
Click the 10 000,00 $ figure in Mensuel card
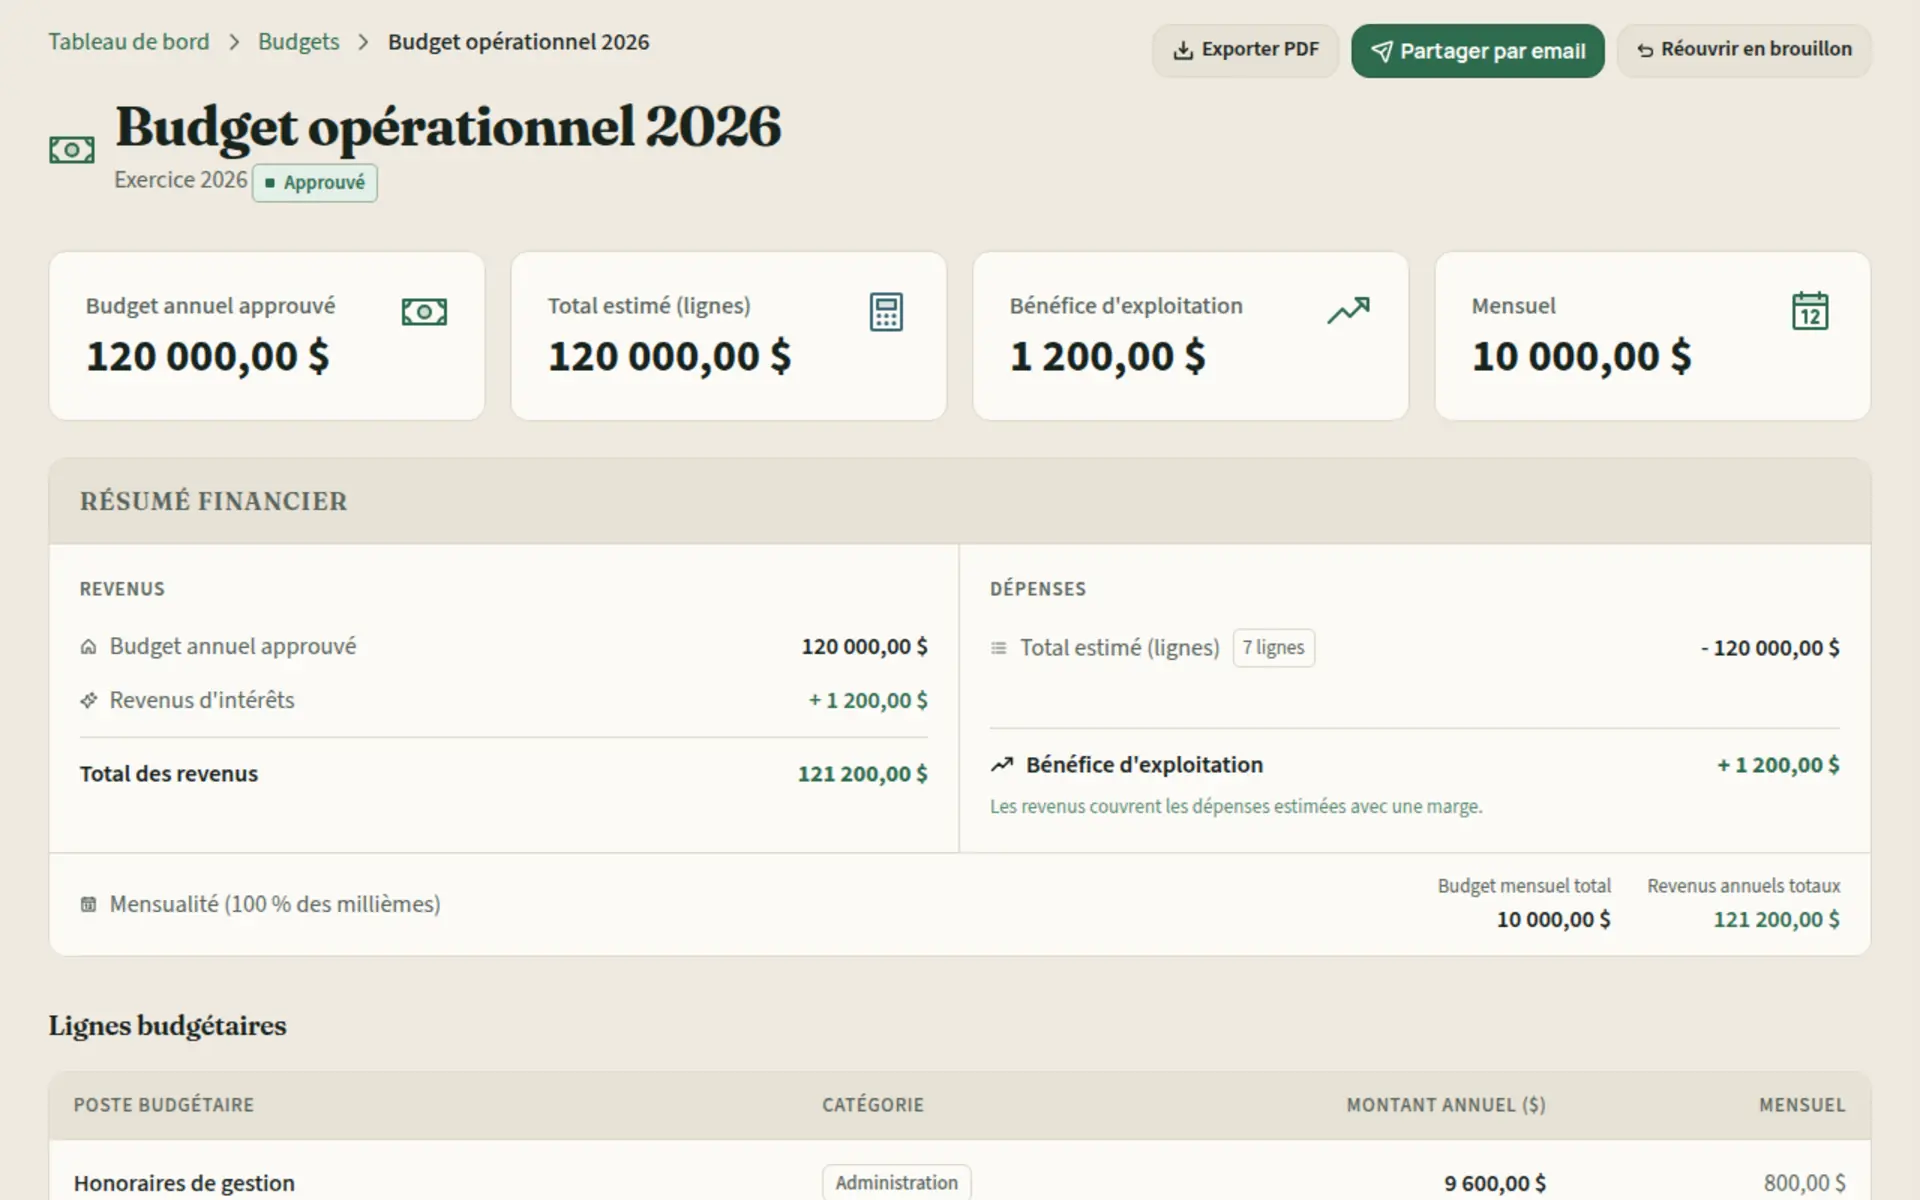[x=1581, y=357]
